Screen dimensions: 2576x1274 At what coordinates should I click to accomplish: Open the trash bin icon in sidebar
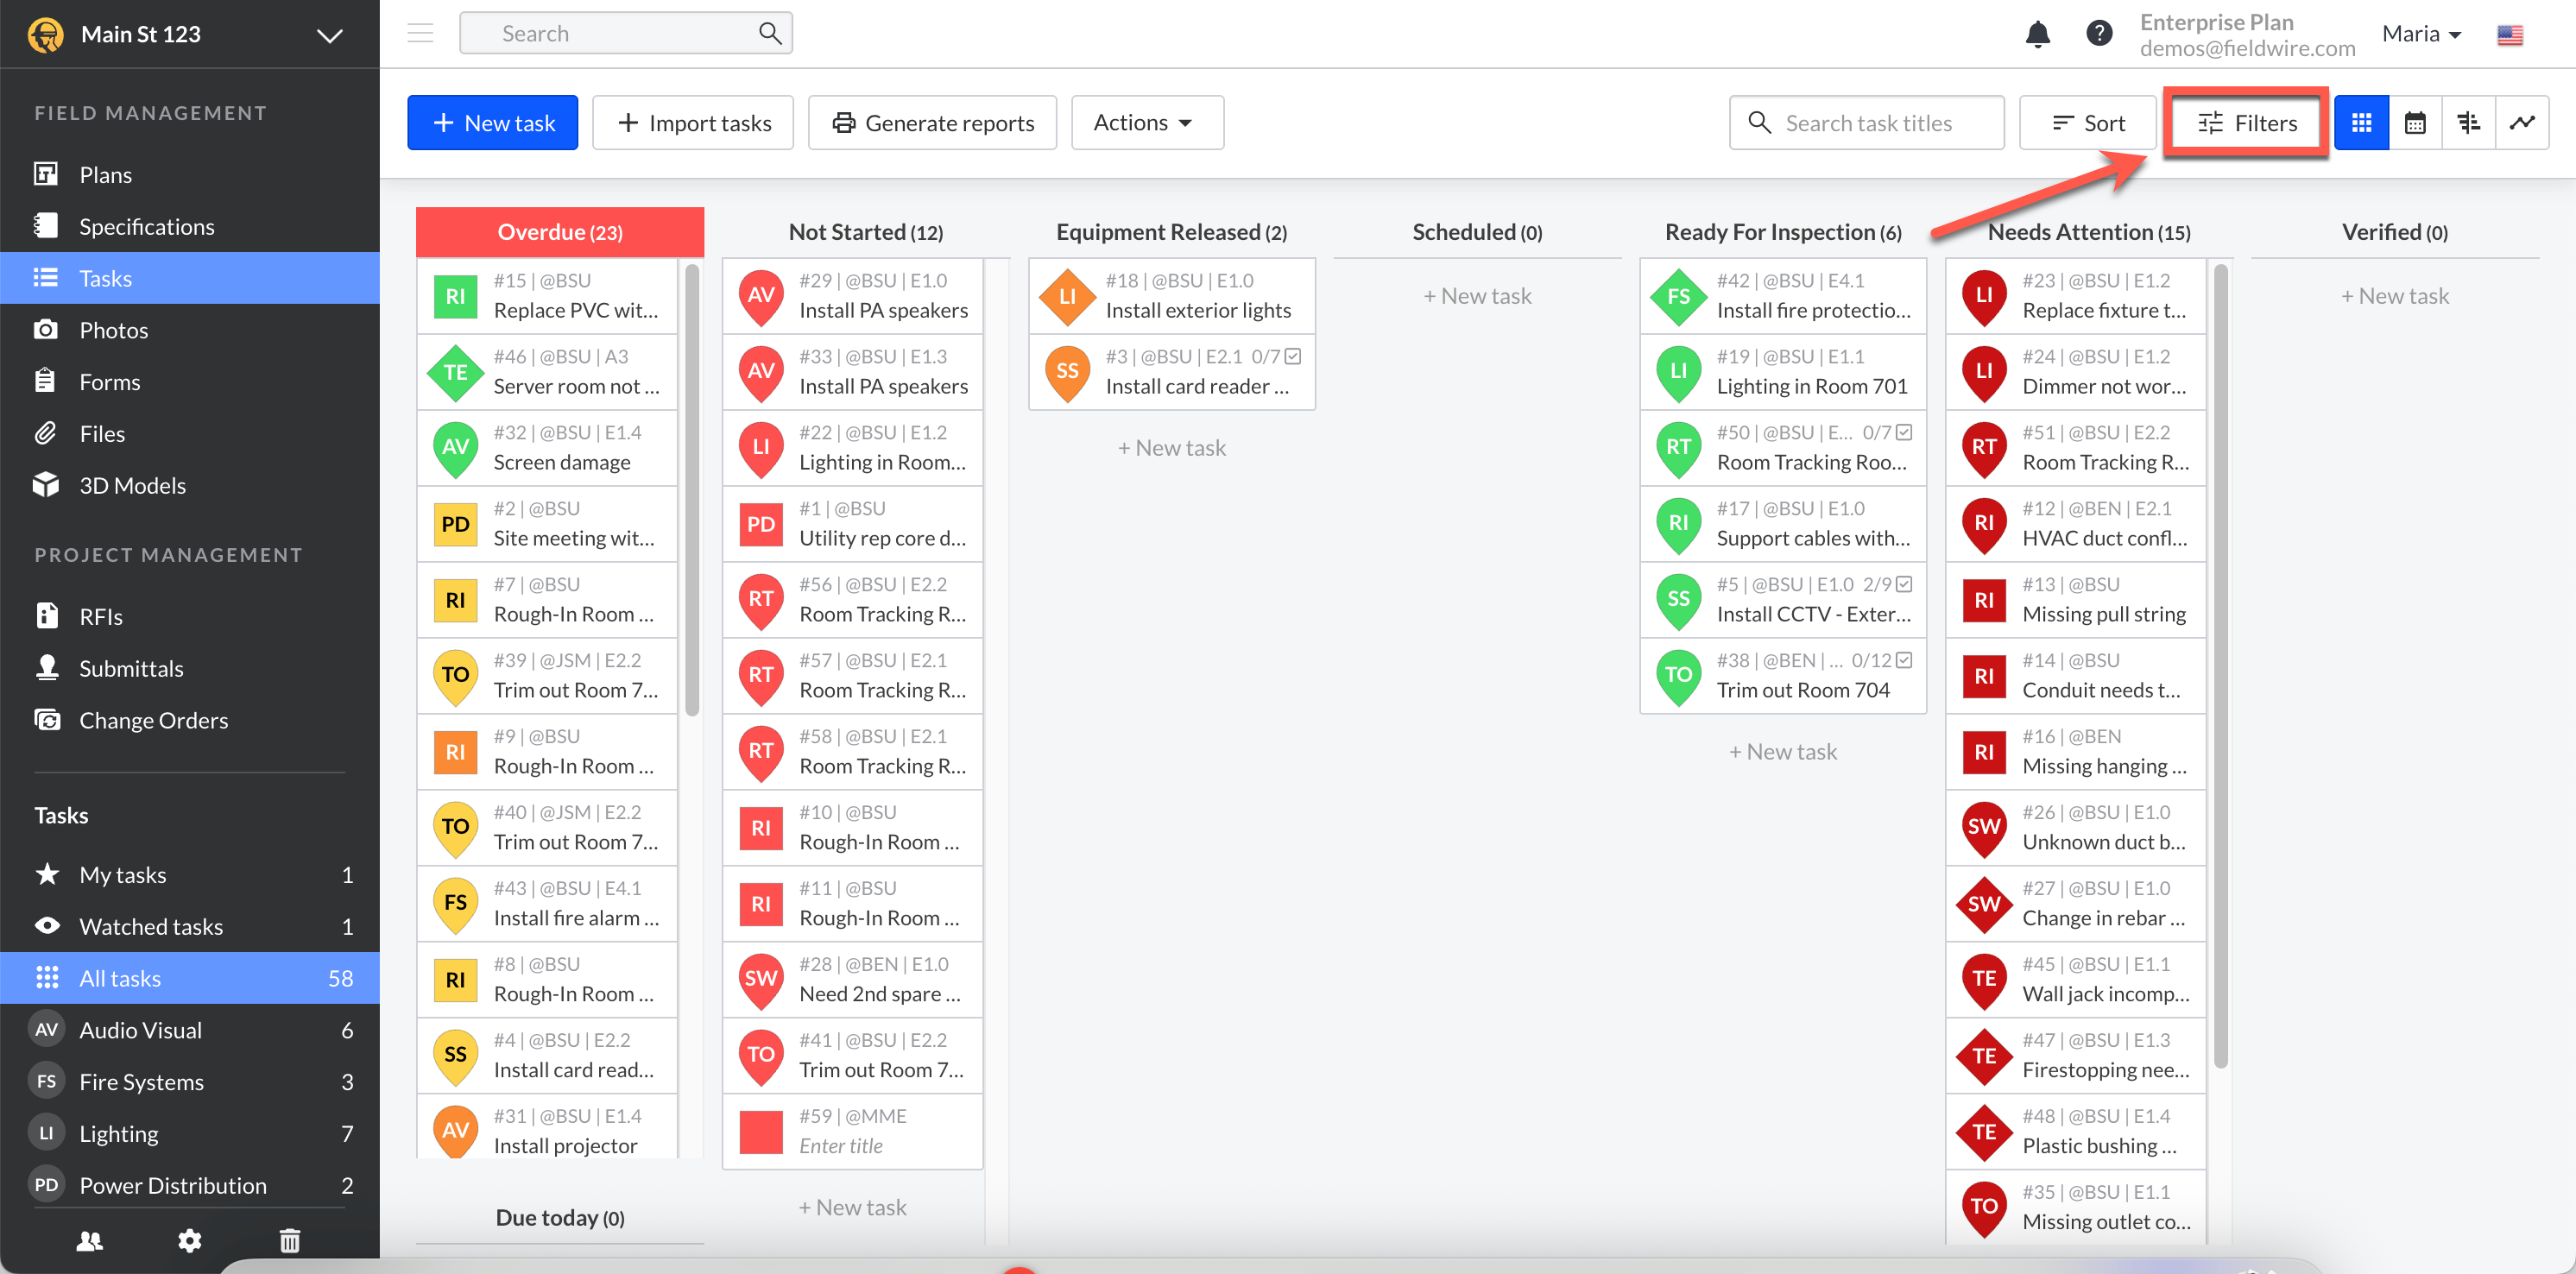point(289,1241)
